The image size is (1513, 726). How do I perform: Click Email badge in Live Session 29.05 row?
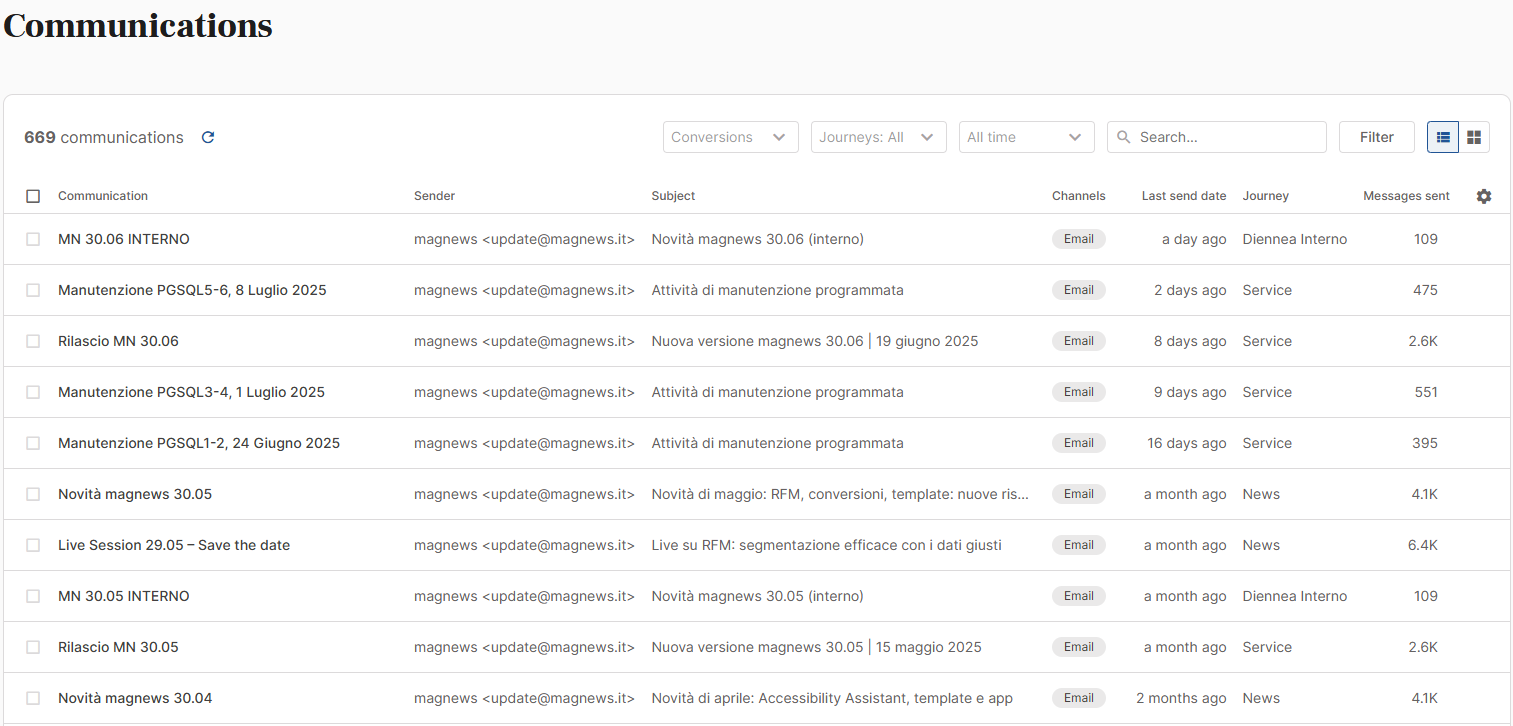[1079, 545]
